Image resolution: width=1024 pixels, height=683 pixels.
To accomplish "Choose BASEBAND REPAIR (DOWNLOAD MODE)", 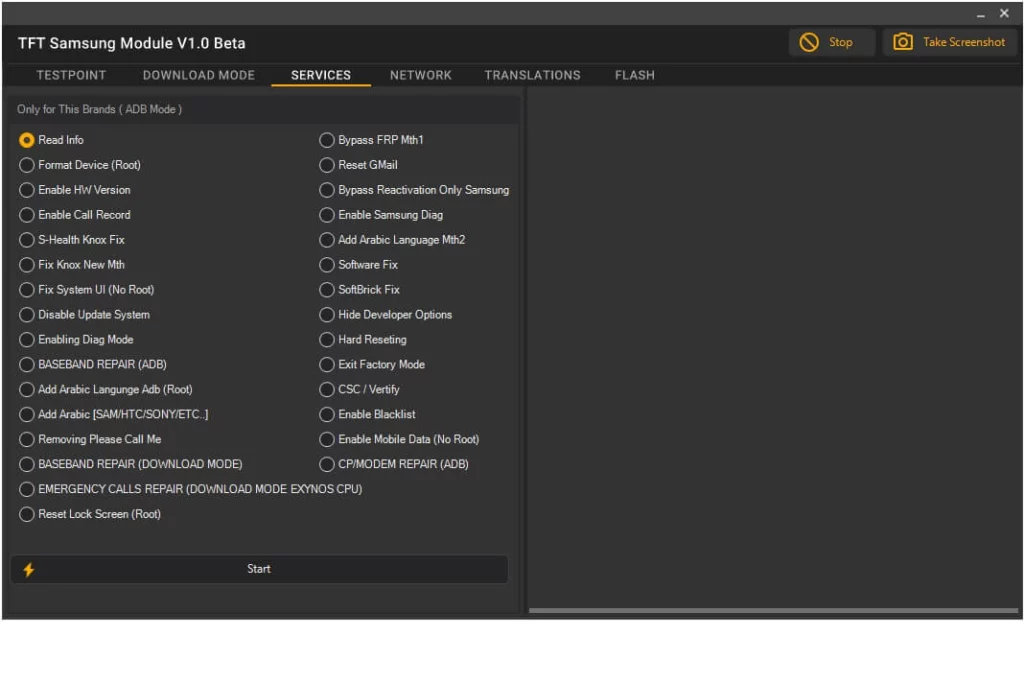I will [131, 464].
